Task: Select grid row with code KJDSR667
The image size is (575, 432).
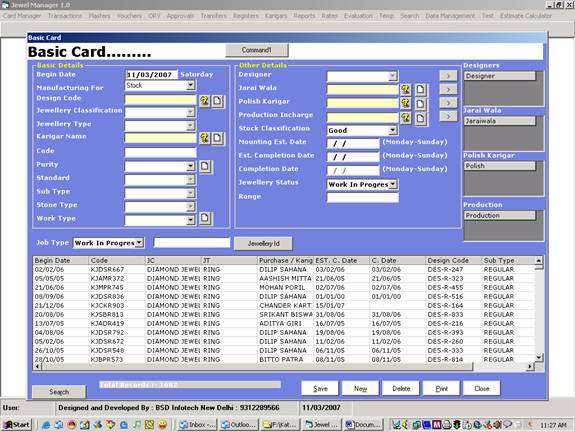Action: 284,270
